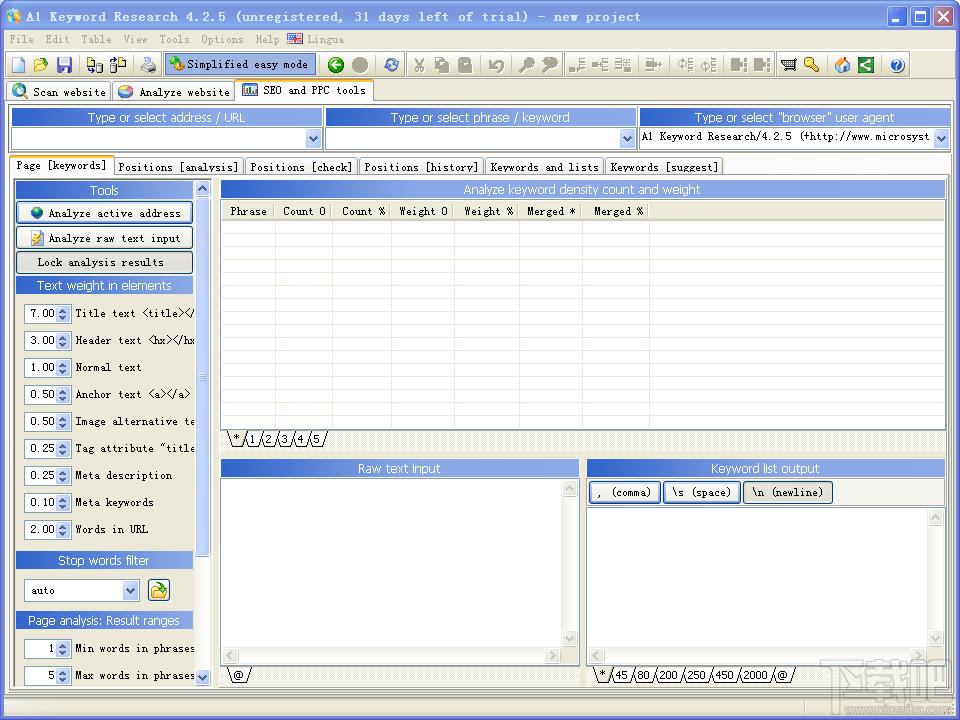Screen dimensions: 960x720
Task: Load stop words file with the folder icon
Action: (159, 590)
